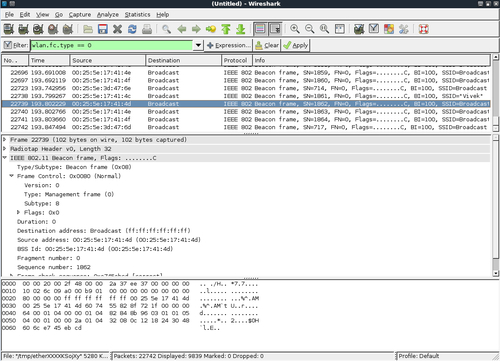Select the Type: Management frame line
Image resolution: width=500 pixels, height=361 pixels.
[x=69, y=194]
